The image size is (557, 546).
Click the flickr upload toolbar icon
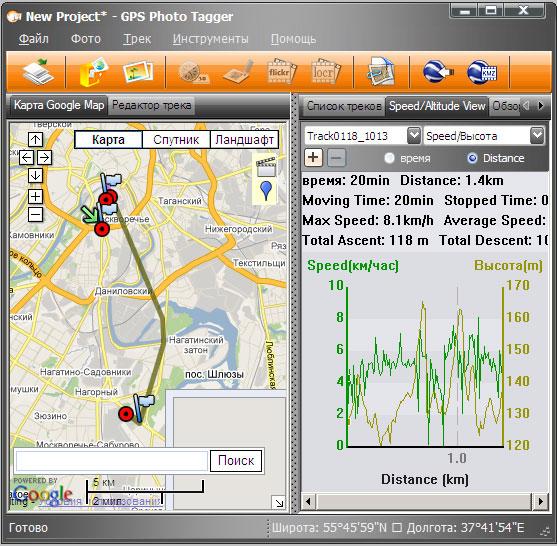[x=281, y=72]
